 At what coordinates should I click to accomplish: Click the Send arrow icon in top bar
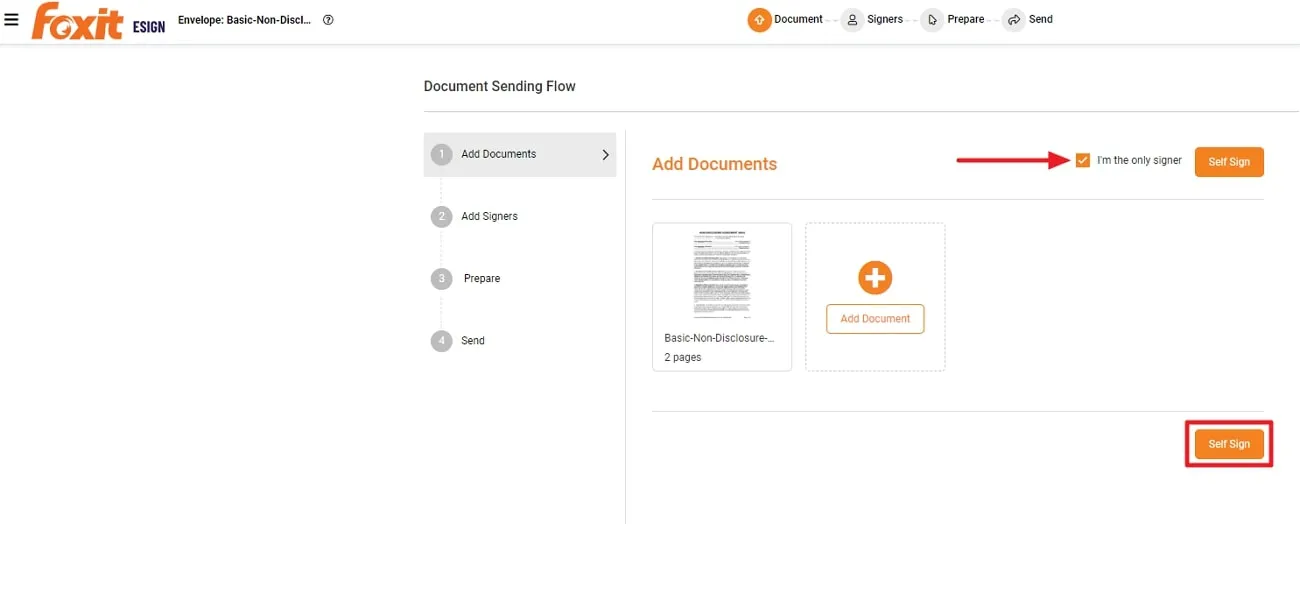tap(1014, 18)
